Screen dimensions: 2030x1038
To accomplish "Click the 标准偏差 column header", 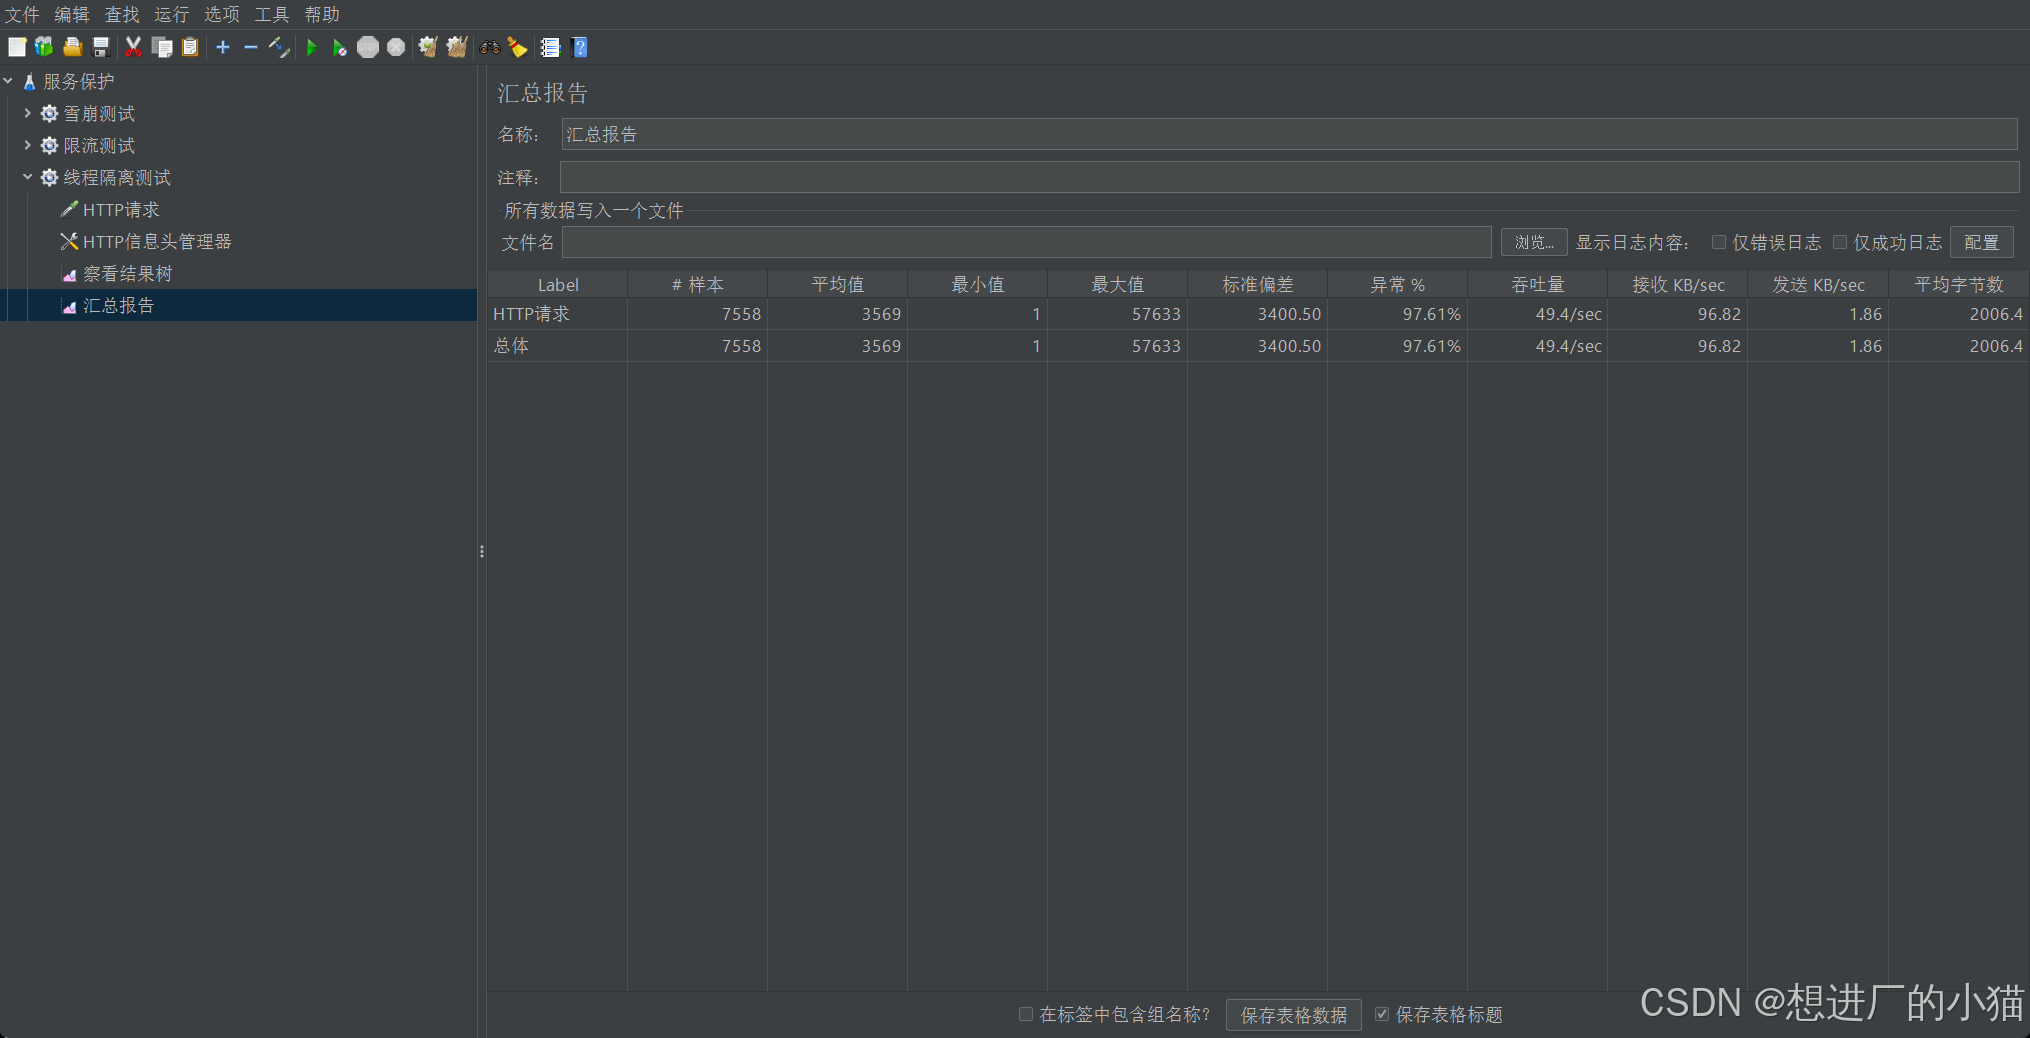I will [1258, 285].
